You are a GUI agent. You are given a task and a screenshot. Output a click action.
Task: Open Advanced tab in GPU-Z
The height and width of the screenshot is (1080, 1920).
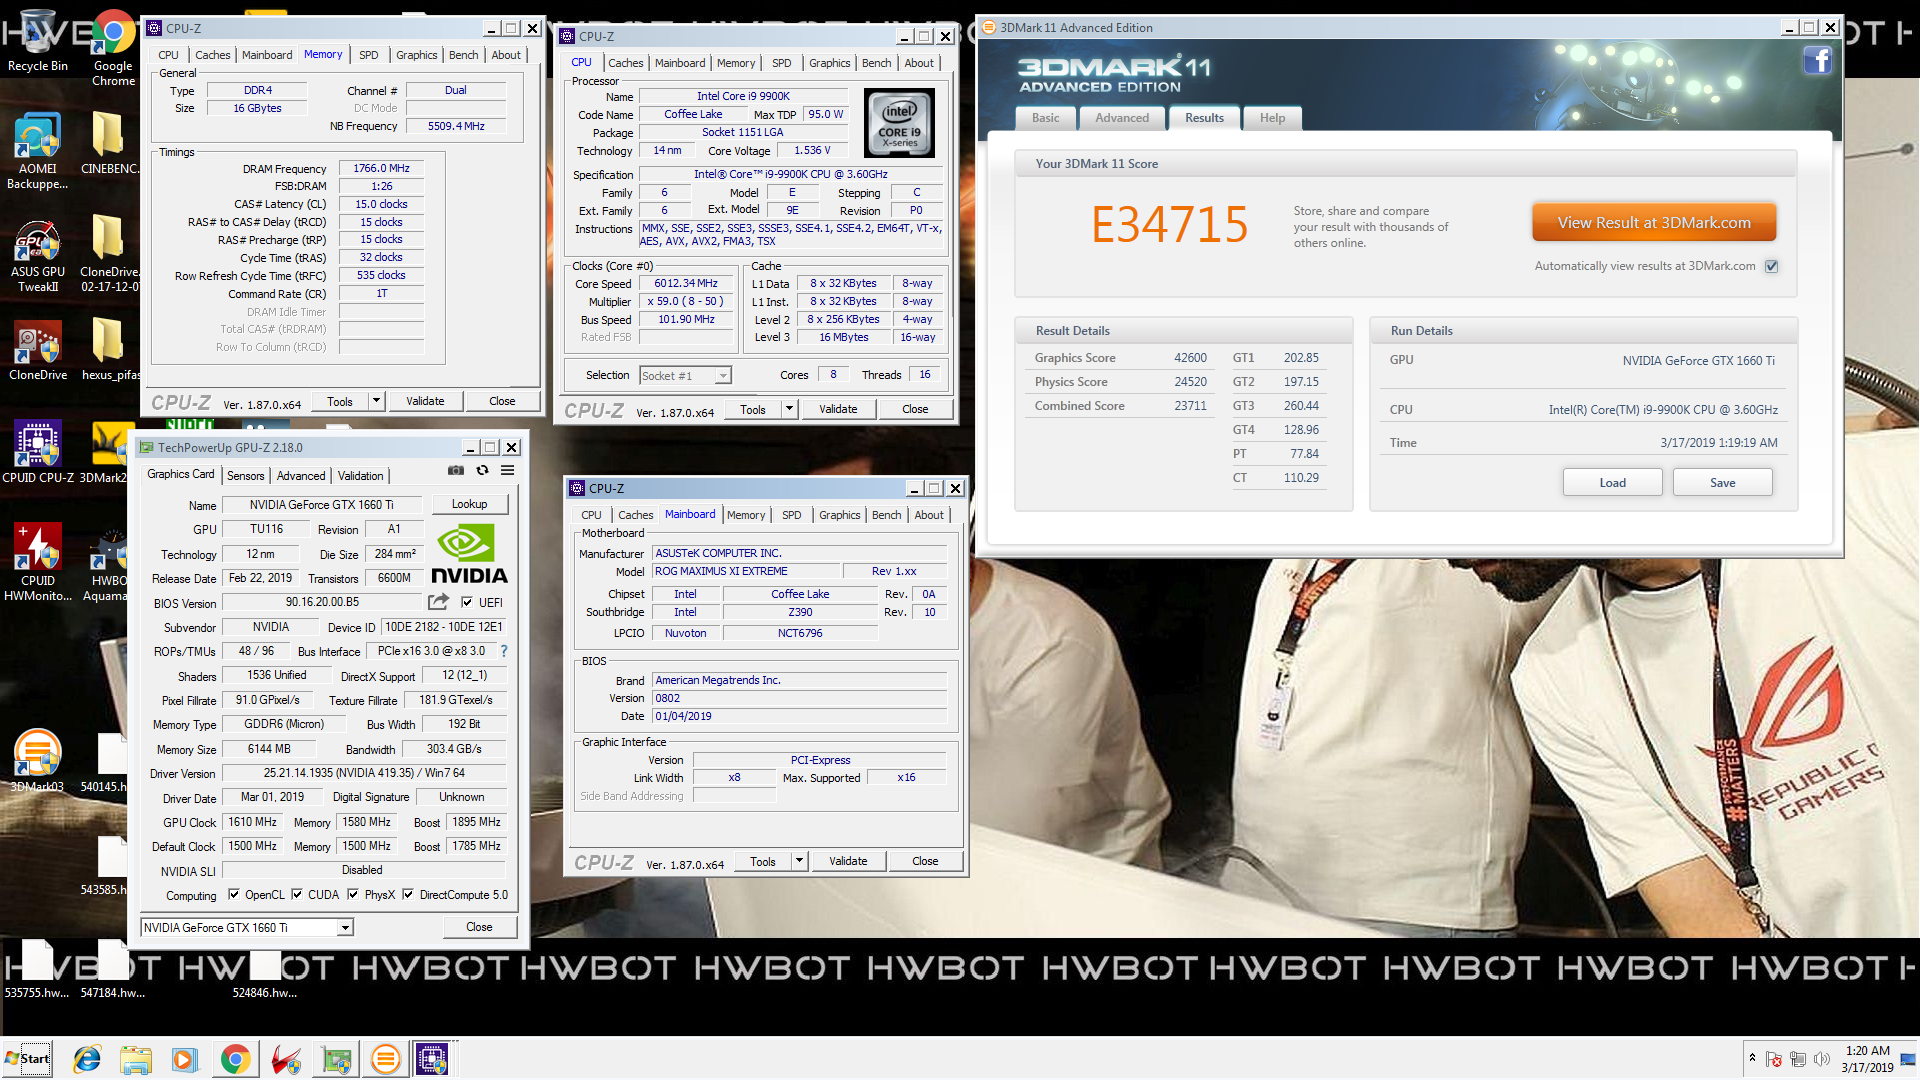(301, 476)
